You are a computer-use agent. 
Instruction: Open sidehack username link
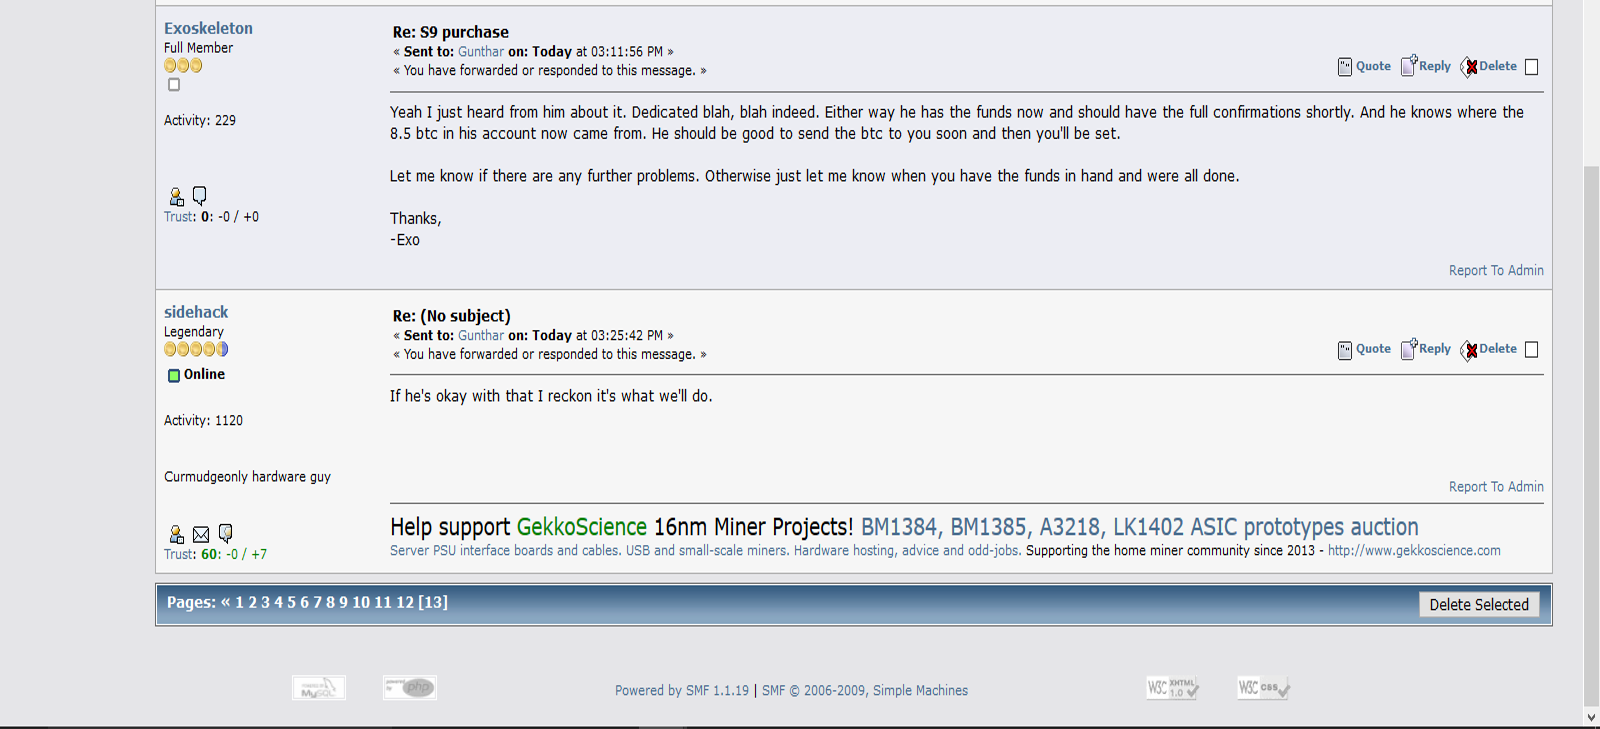(x=196, y=312)
